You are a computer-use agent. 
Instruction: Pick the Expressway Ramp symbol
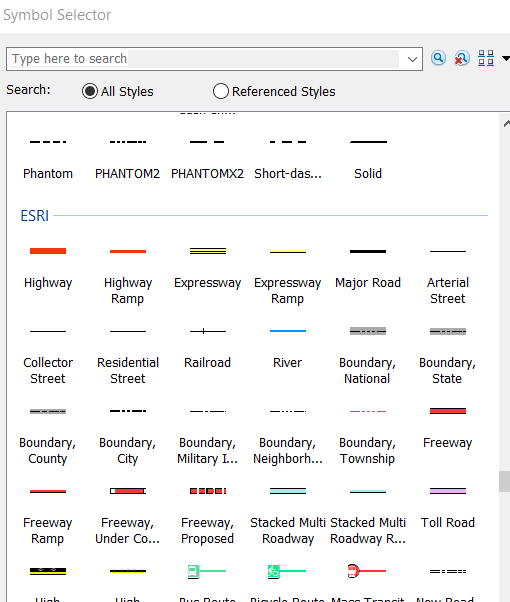(288, 274)
